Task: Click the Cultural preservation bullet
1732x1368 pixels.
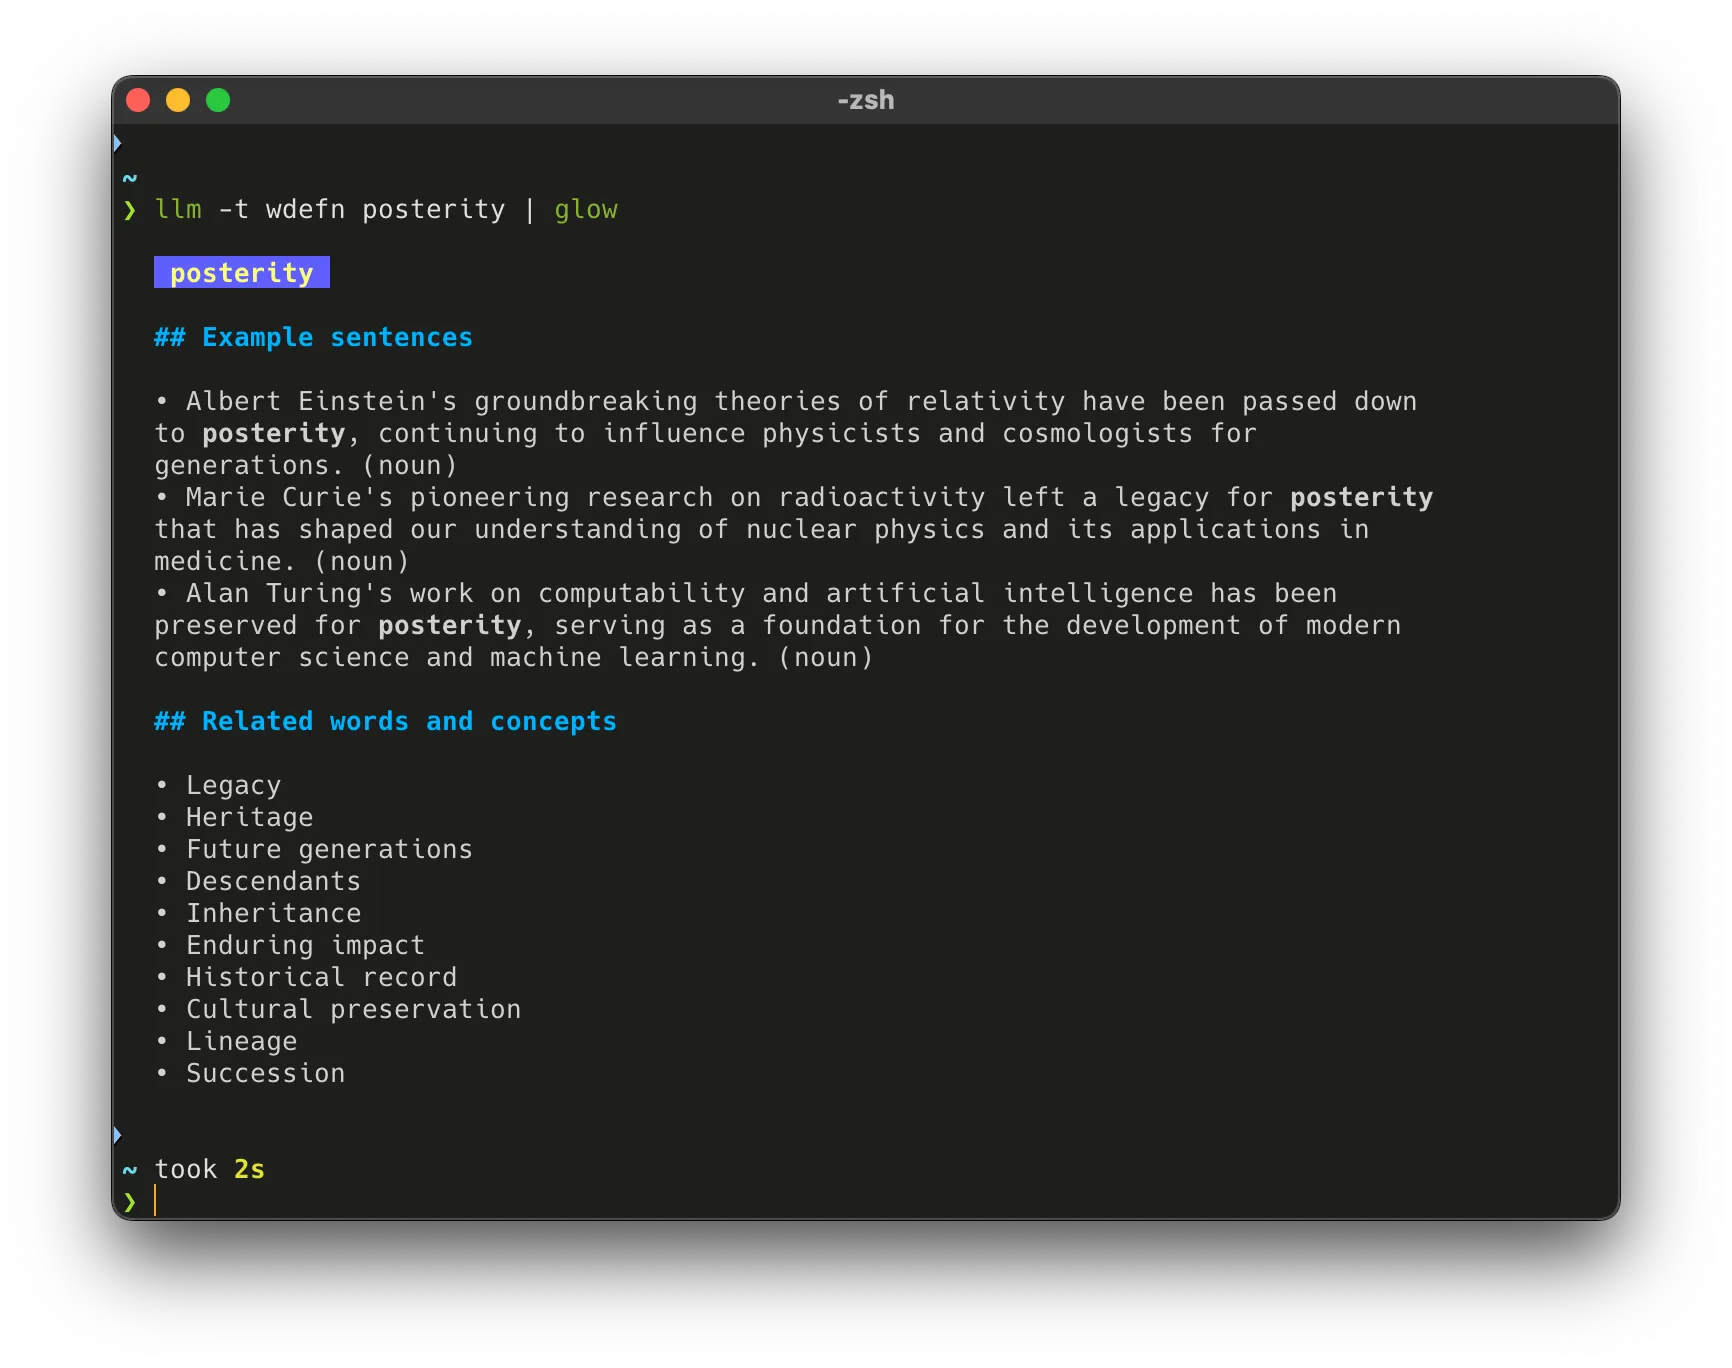Action: tap(352, 1008)
